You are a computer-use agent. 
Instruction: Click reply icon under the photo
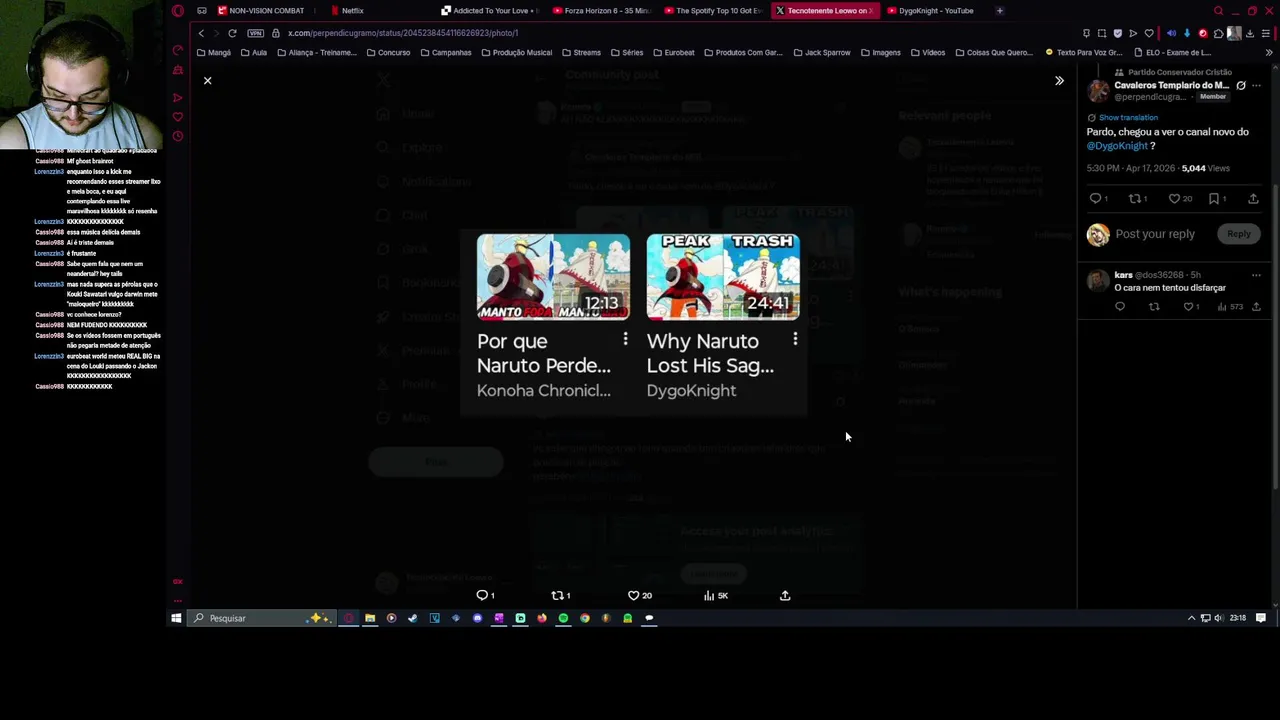click(x=482, y=595)
